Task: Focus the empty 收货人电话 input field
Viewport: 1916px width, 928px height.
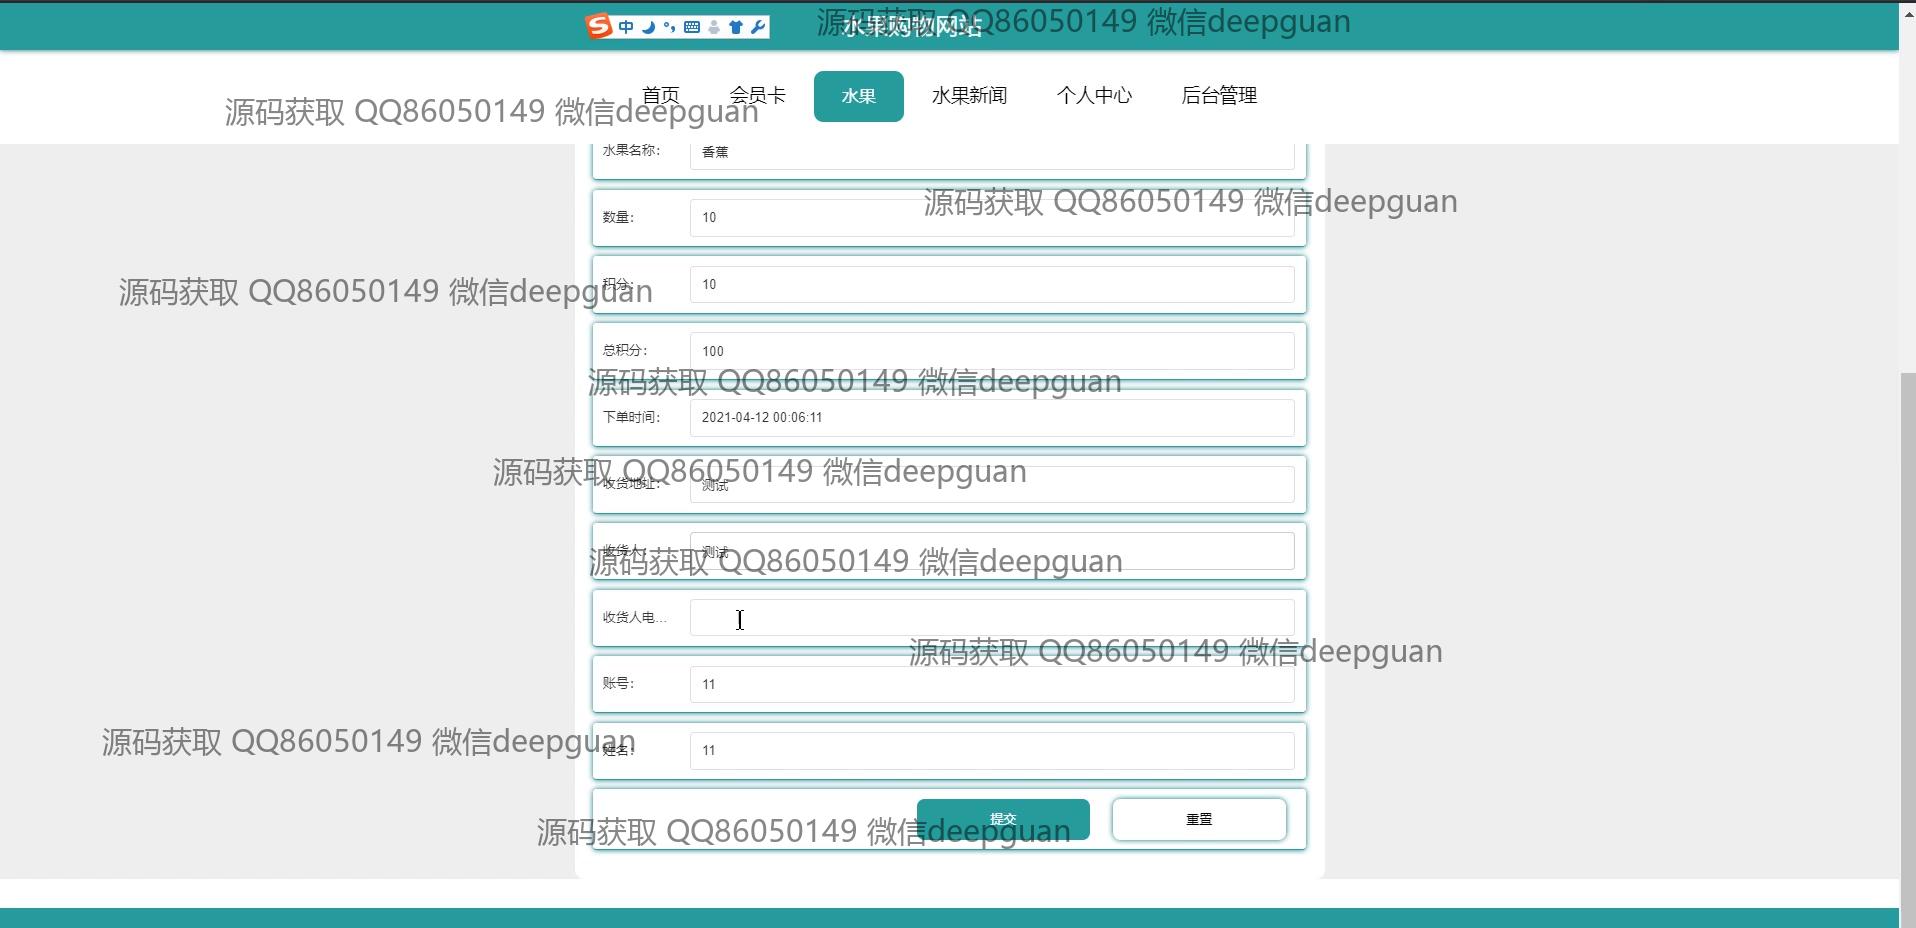Action: pyautogui.click(x=991, y=618)
